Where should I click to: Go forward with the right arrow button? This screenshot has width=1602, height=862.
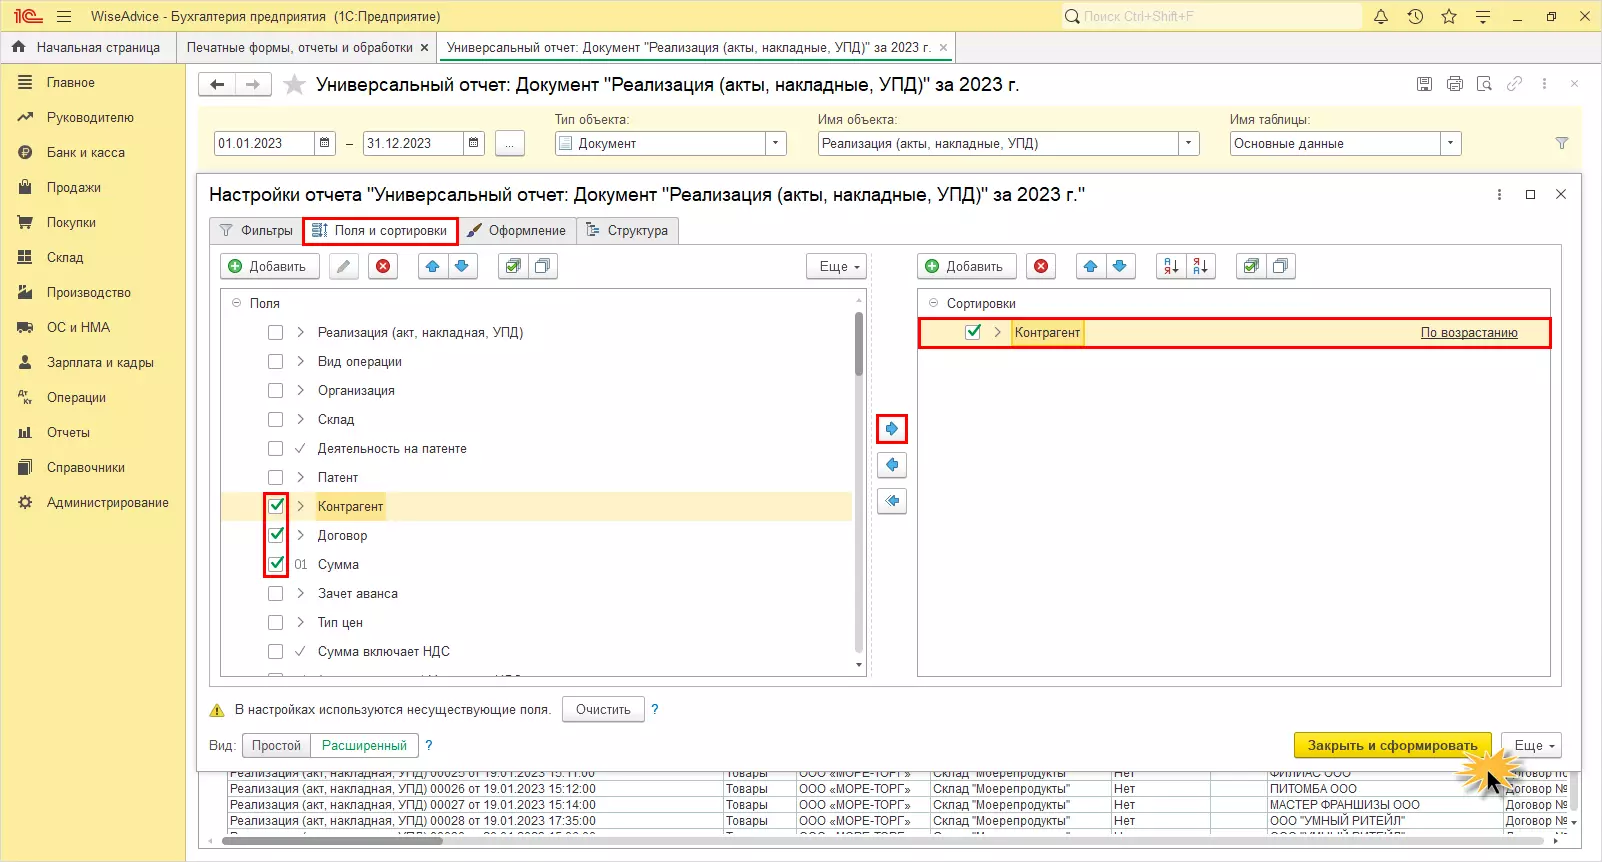tap(253, 85)
